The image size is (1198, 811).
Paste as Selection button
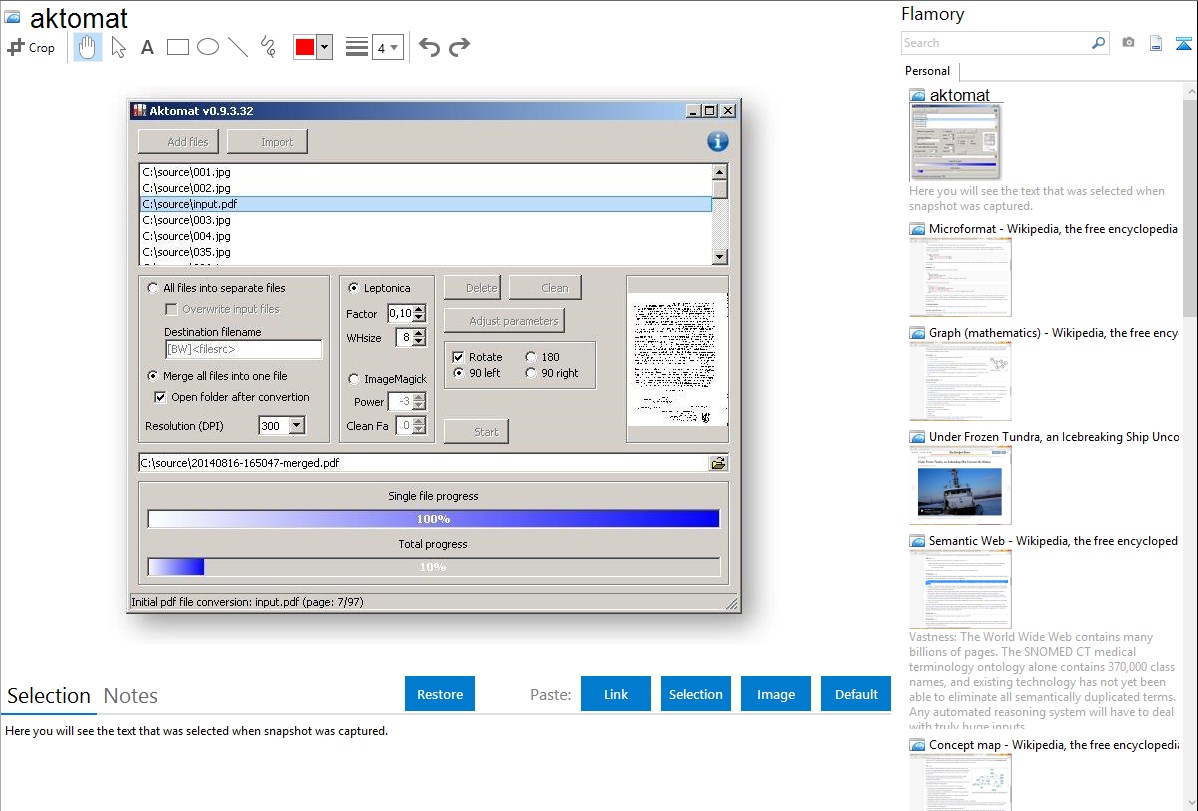[x=696, y=694]
